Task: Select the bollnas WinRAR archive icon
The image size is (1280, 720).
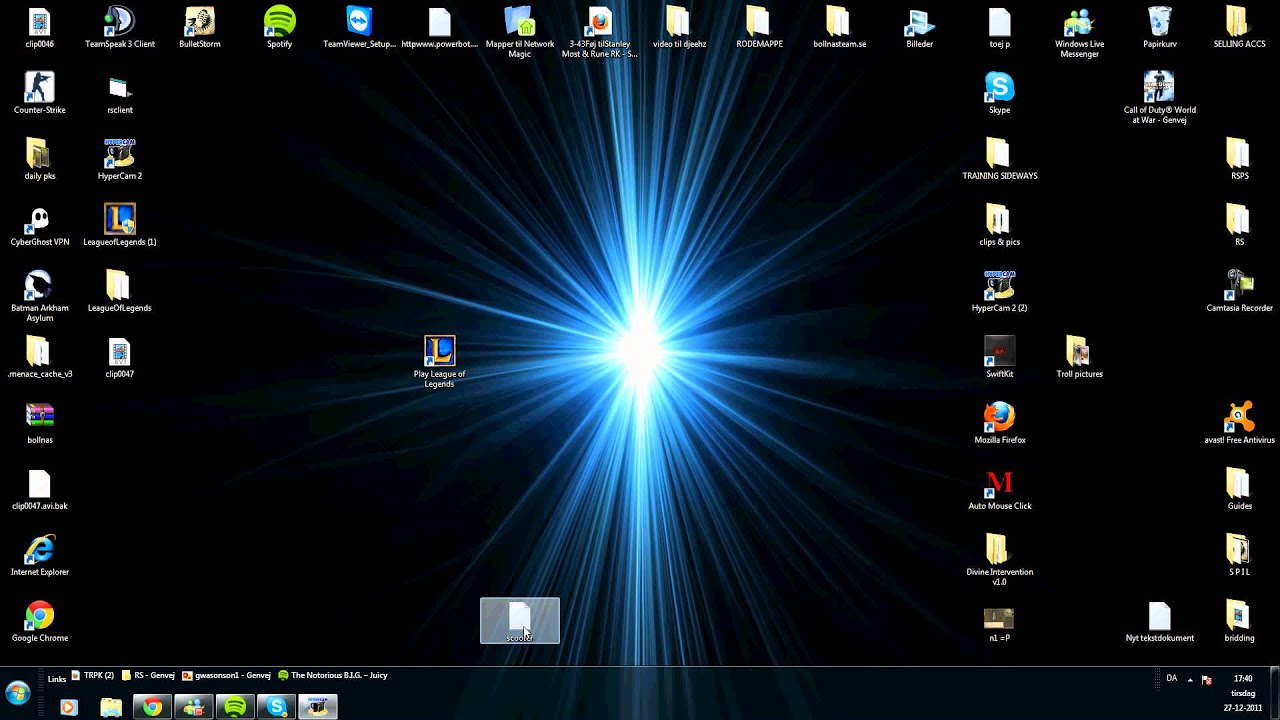Action: pyautogui.click(x=40, y=424)
